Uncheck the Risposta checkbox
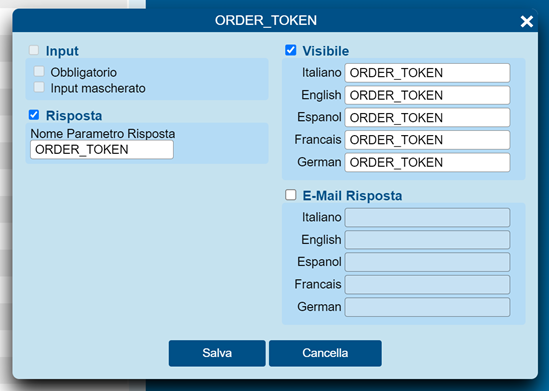 pyautogui.click(x=34, y=115)
